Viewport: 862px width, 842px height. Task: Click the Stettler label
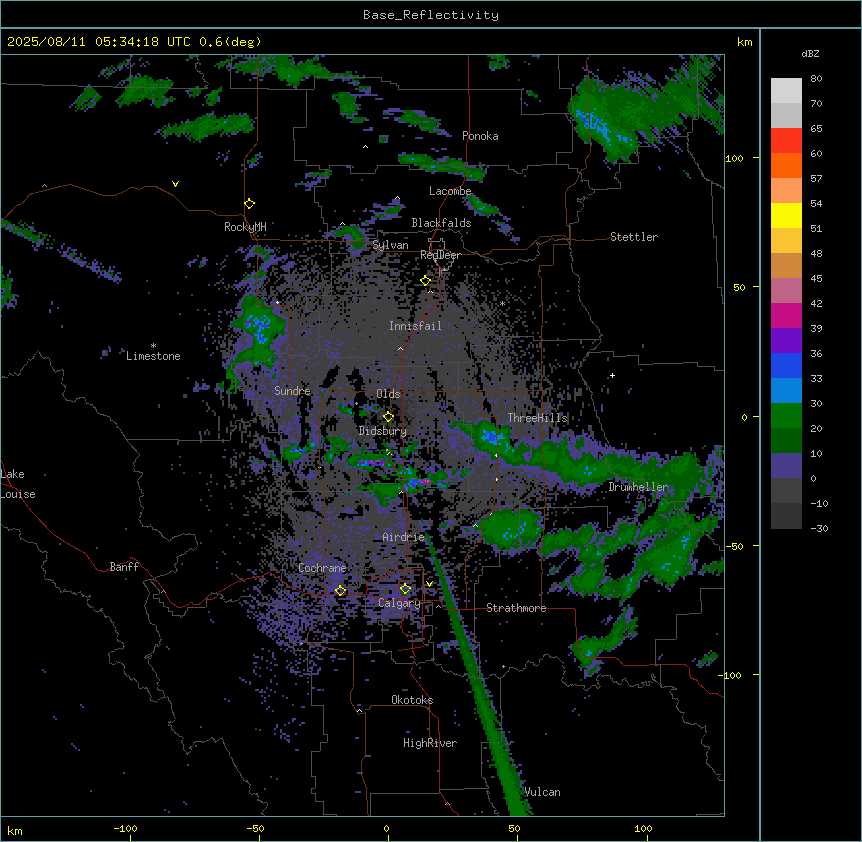[634, 237]
